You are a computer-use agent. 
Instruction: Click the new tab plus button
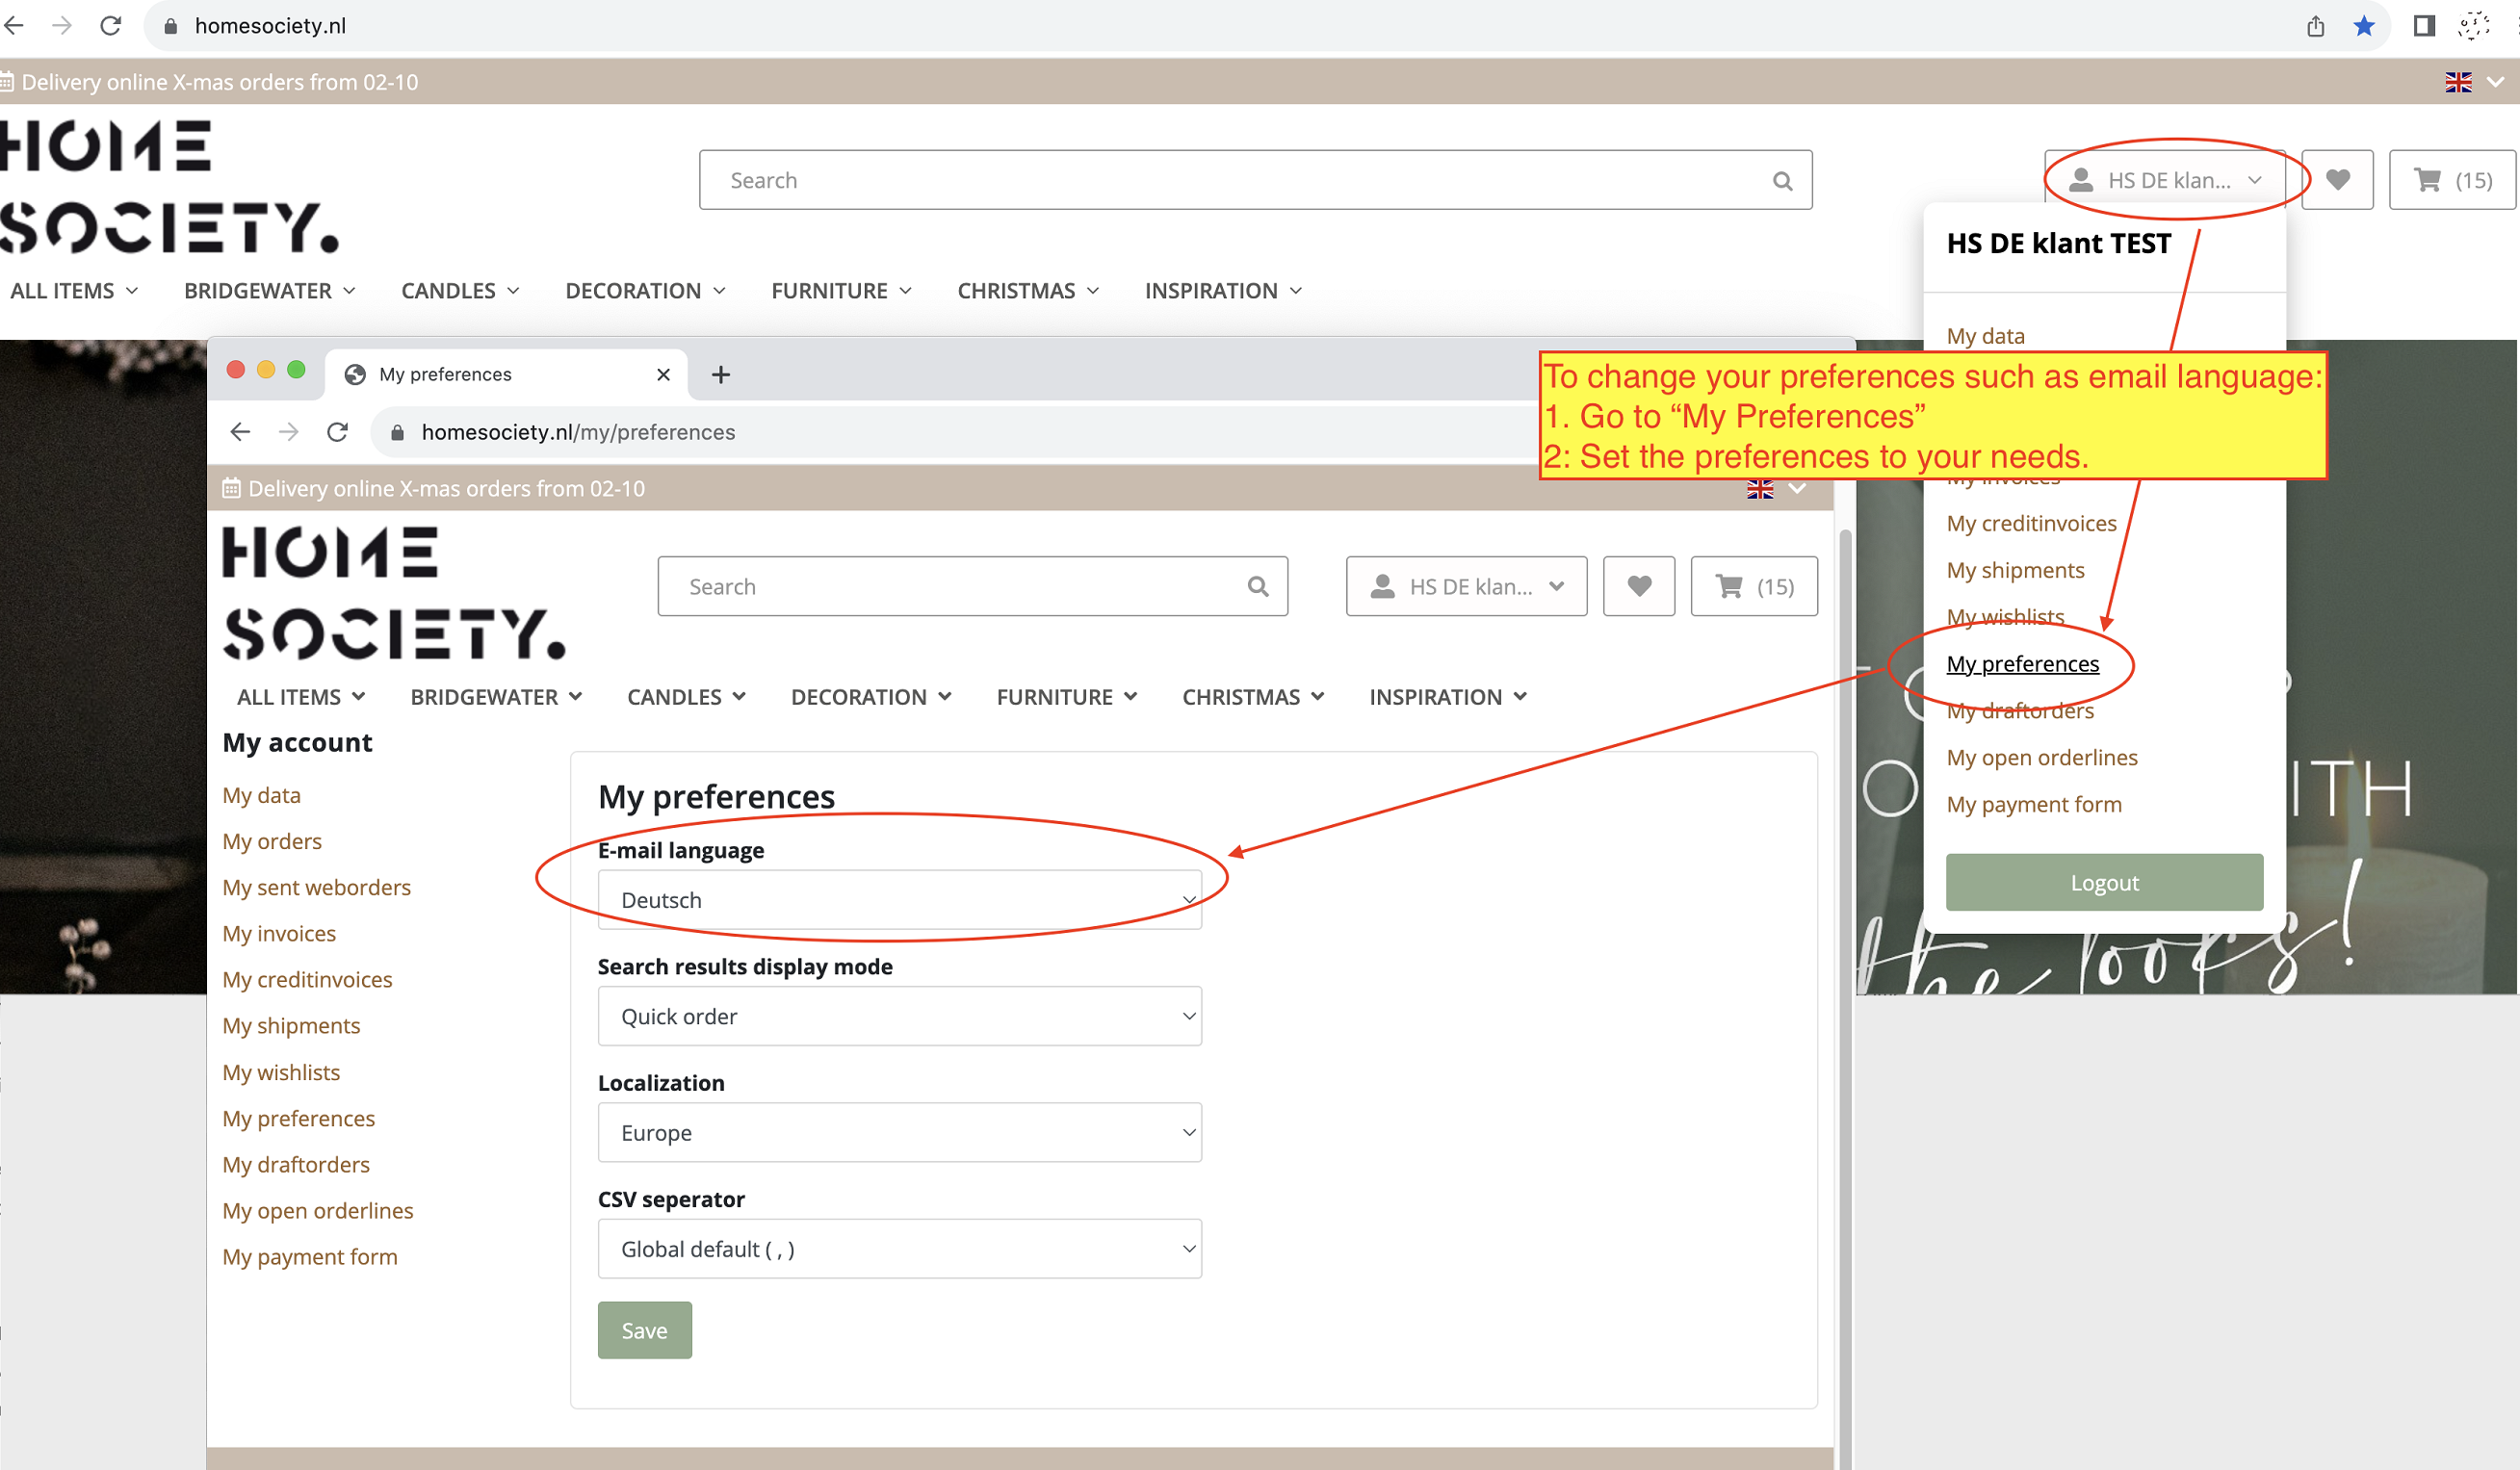720,375
